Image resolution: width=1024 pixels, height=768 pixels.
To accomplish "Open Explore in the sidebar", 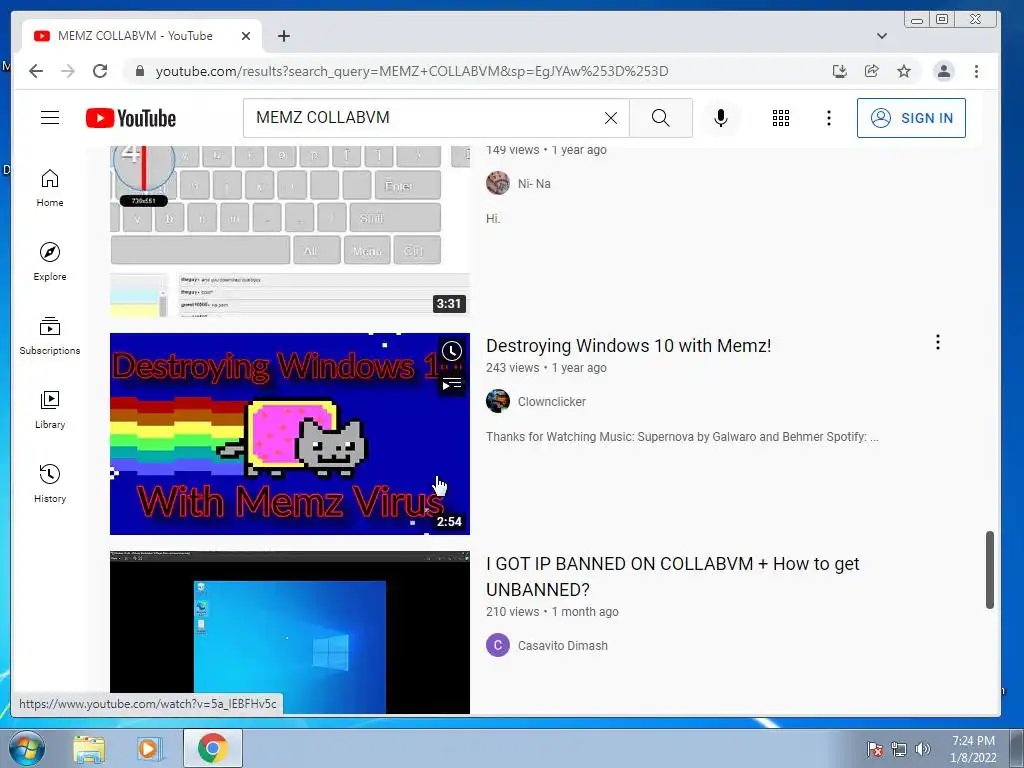I will tap(50, 262).
